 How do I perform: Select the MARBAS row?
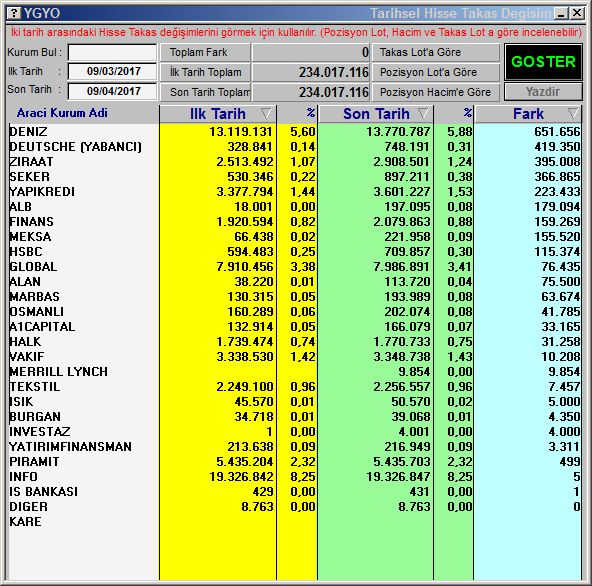click(294, 297)
